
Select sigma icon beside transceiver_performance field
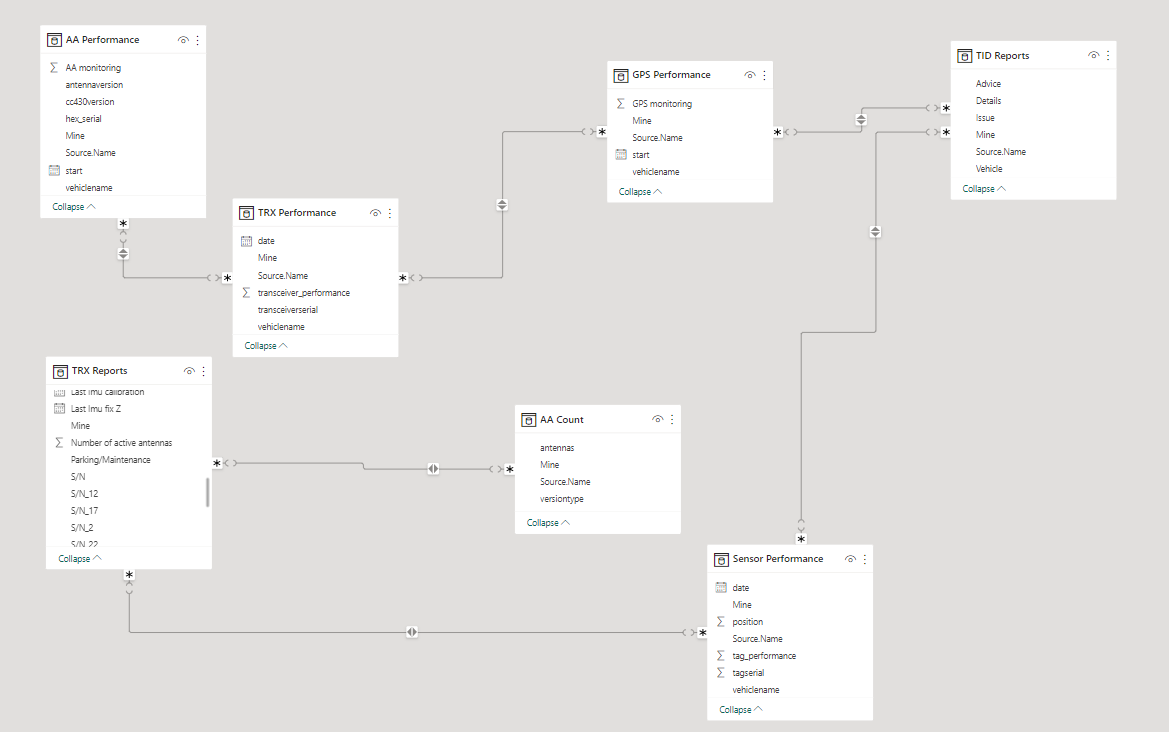(x=246, y=293)
